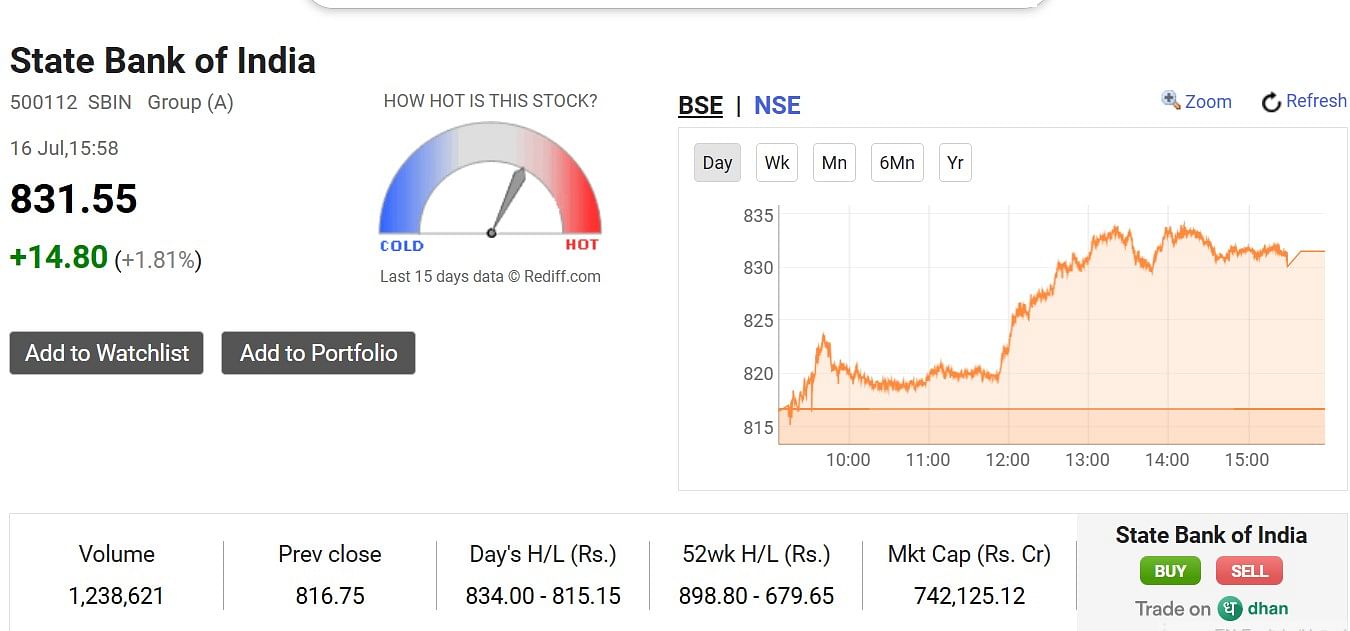Screen dimensions: 1350x631
Task: Select the Wk chart range
Action: tap(777, 163)
